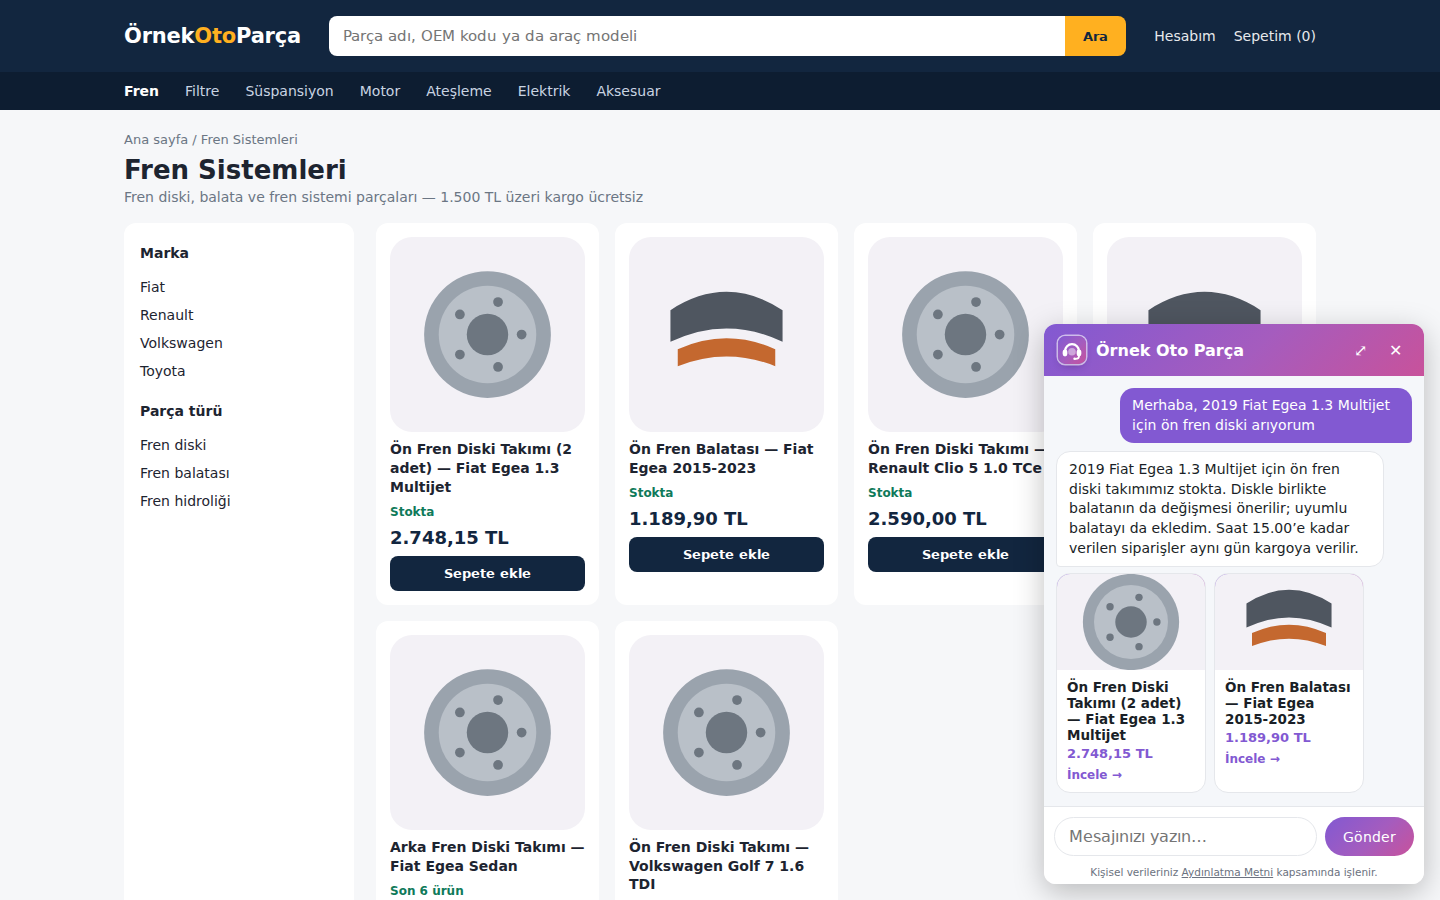Filter by Fren diski part type
Screen dimensions: 1440x900
pyautogui.click(x=173, y=445)
